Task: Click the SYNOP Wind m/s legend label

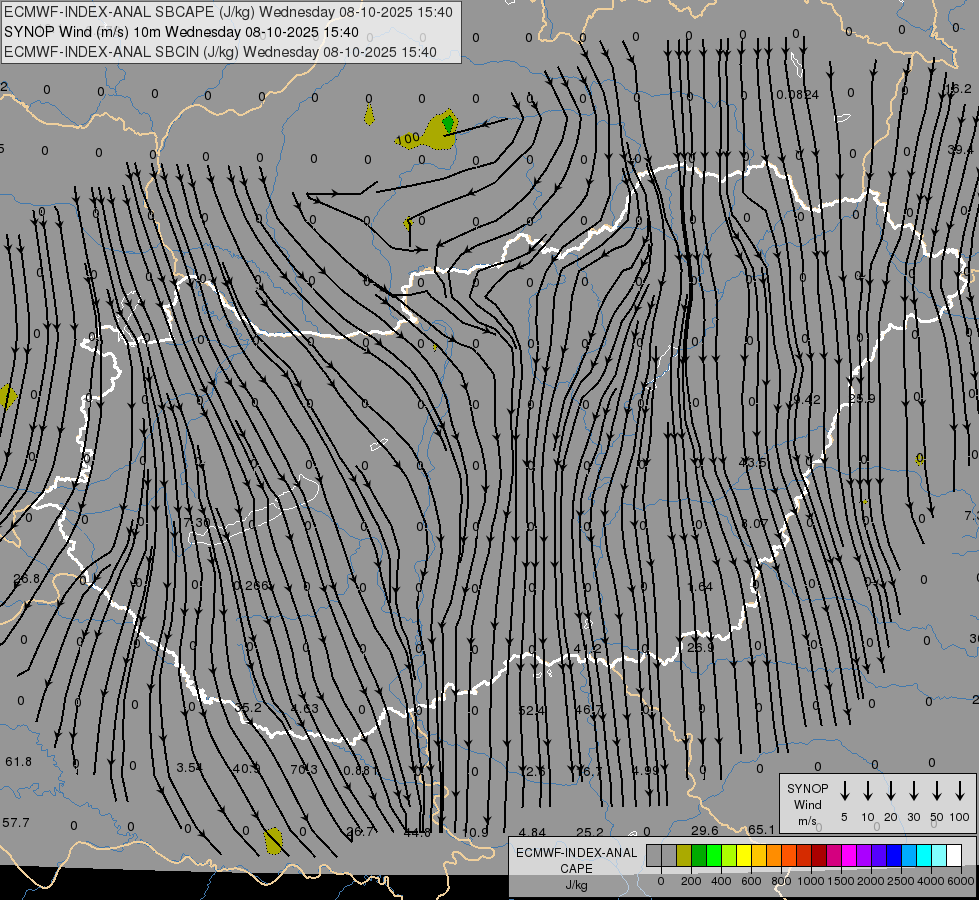Action: point(807,804)
